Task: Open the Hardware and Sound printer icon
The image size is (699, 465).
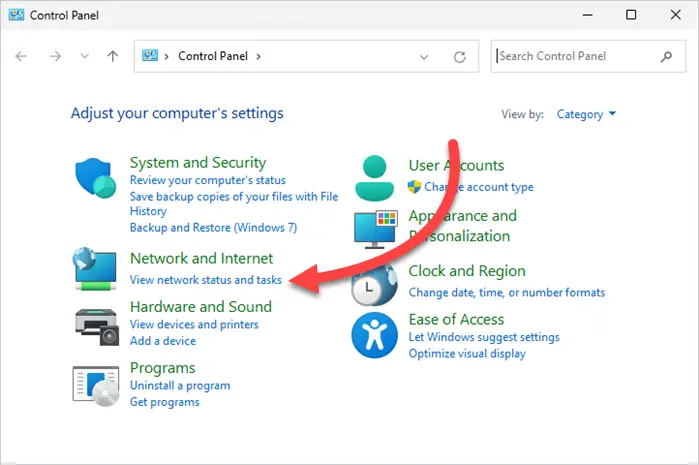Action: (x=97, y=327)
